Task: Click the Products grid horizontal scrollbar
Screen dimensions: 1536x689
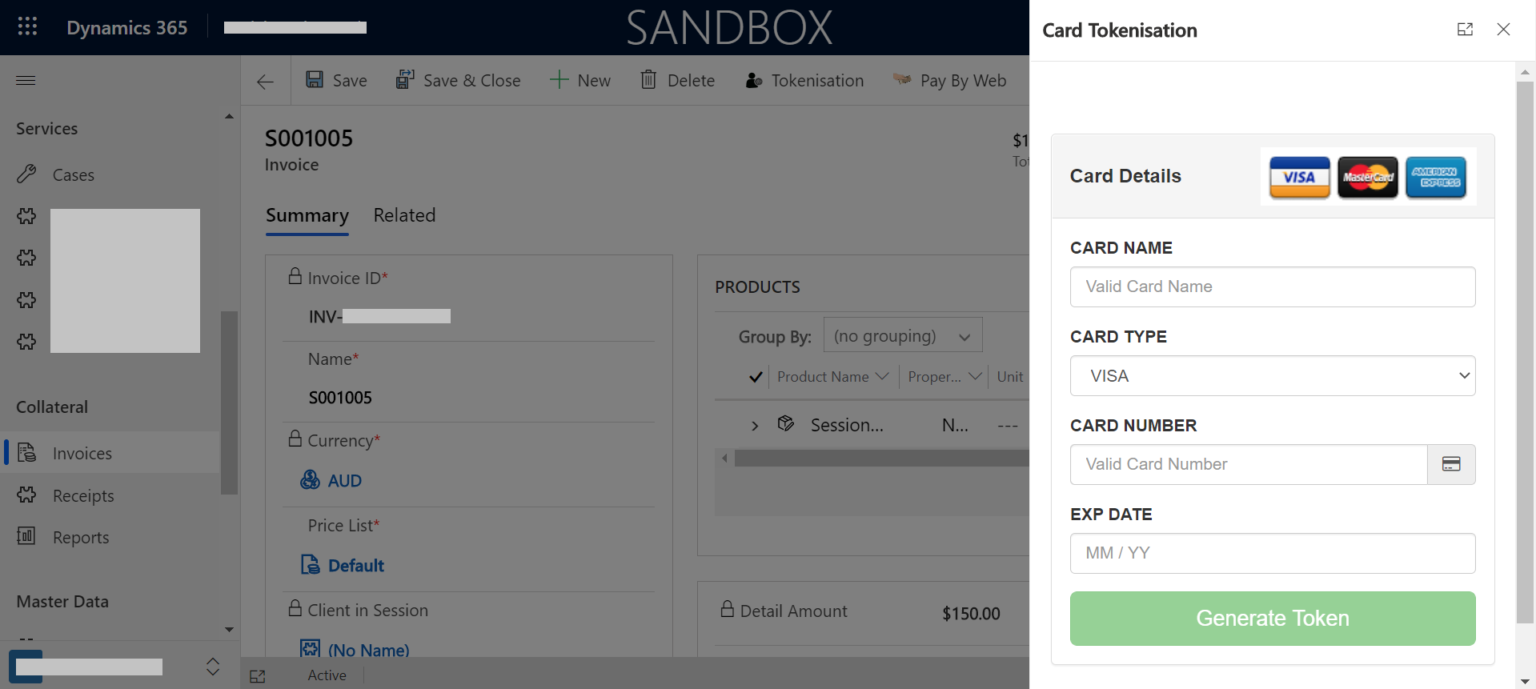Action: (880, 458)
